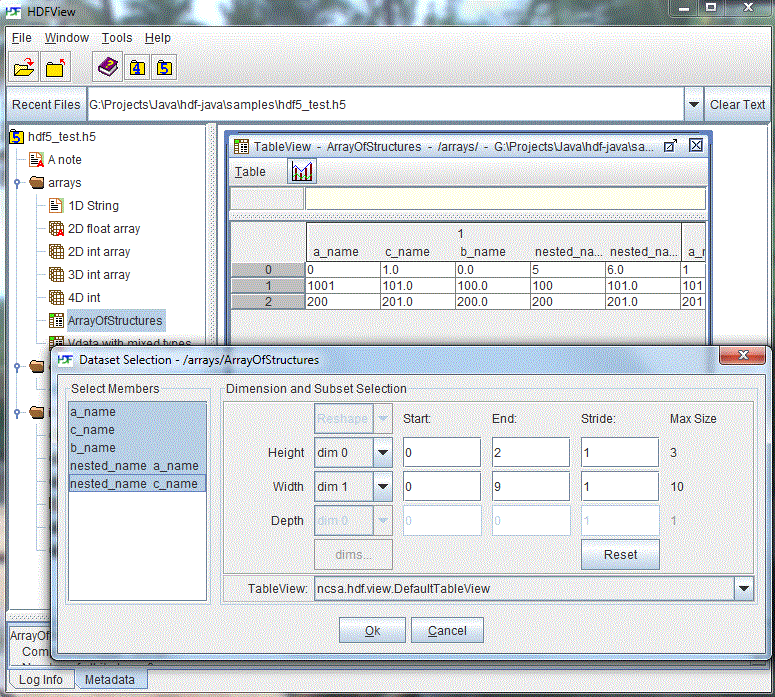This screenshot has height=697, width=775.
Task: Click the TableView title bar table icon
Action: [x=241, y=146]
